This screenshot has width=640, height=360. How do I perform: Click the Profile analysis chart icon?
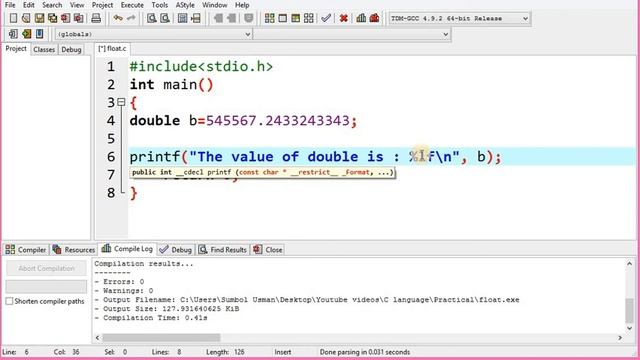coord(361,18)
